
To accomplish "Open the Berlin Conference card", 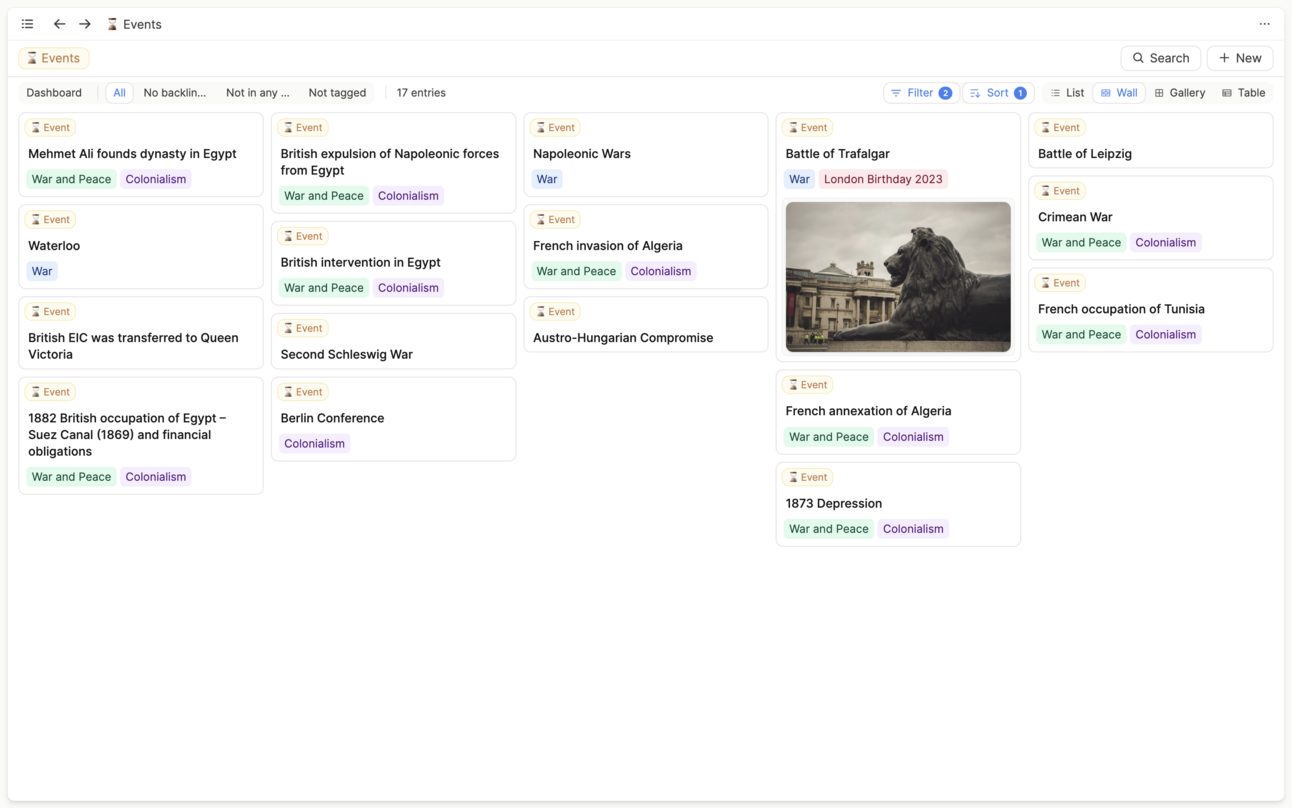I will point(332,418).
